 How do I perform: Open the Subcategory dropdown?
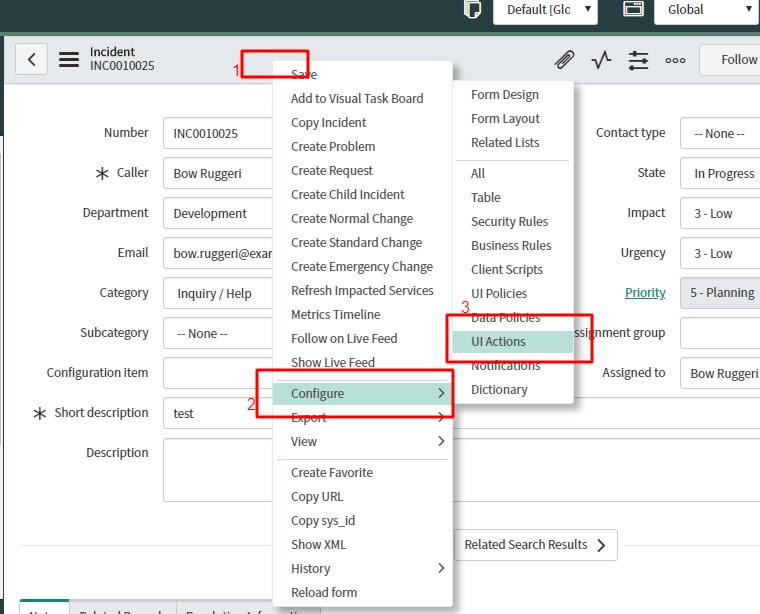coord(218,333)
